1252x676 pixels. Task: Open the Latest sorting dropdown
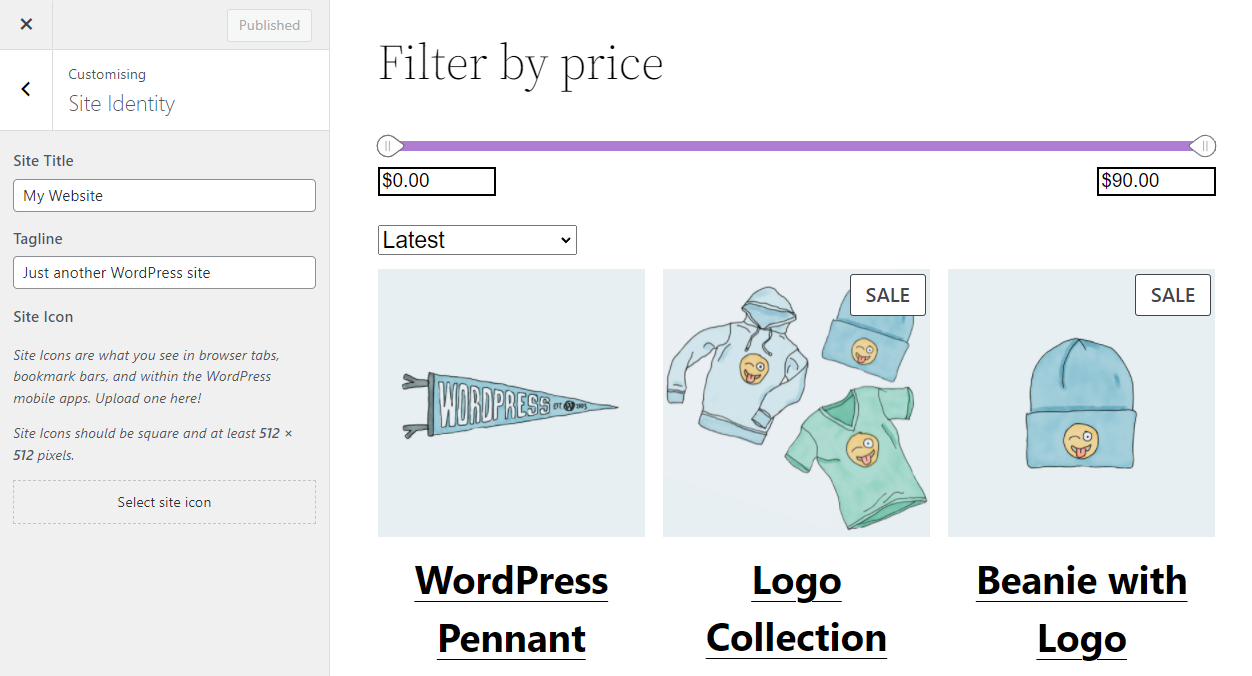pos(477,240)
